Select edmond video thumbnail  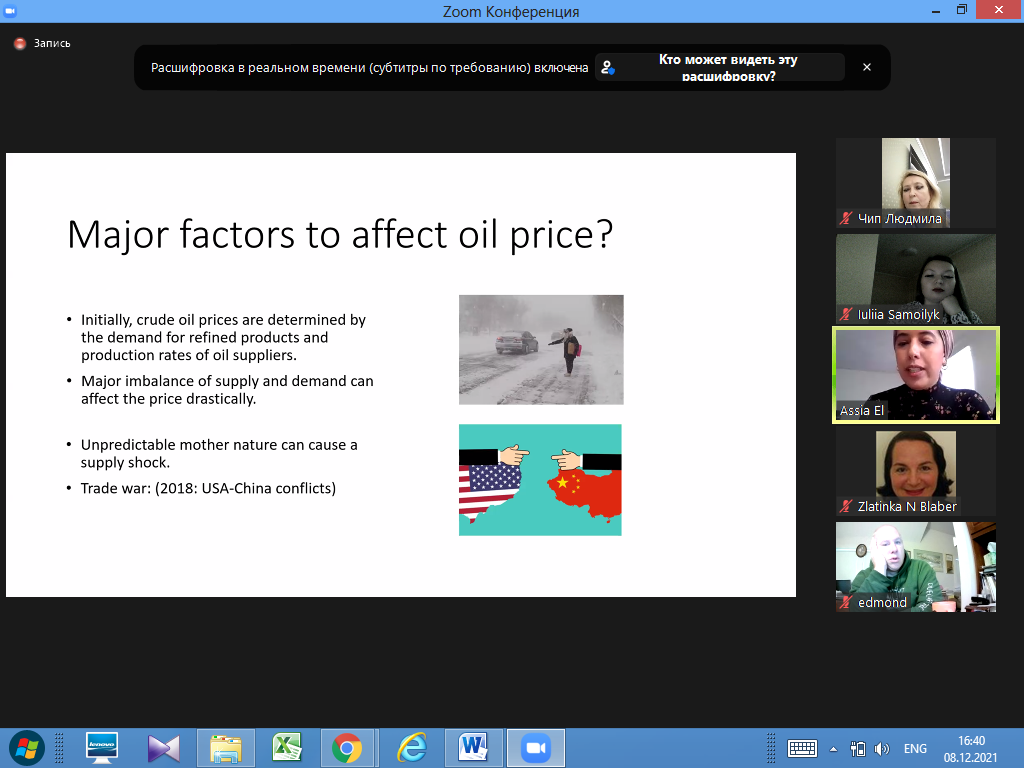(x=916, y=567)
